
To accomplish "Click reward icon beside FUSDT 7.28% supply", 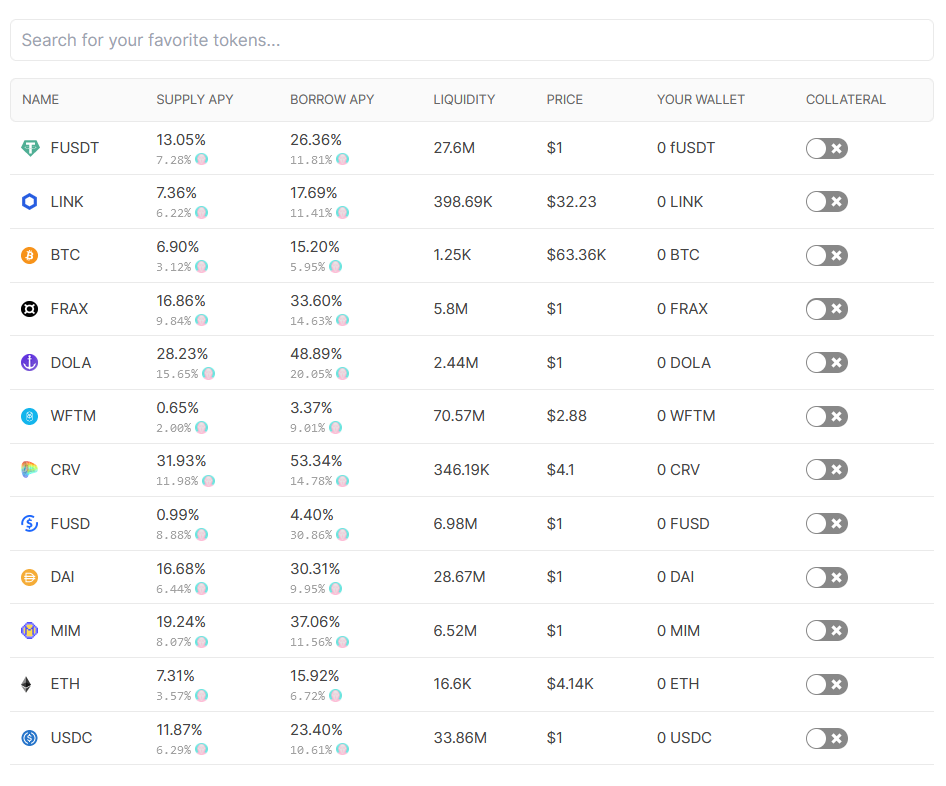I will point(202,159).
